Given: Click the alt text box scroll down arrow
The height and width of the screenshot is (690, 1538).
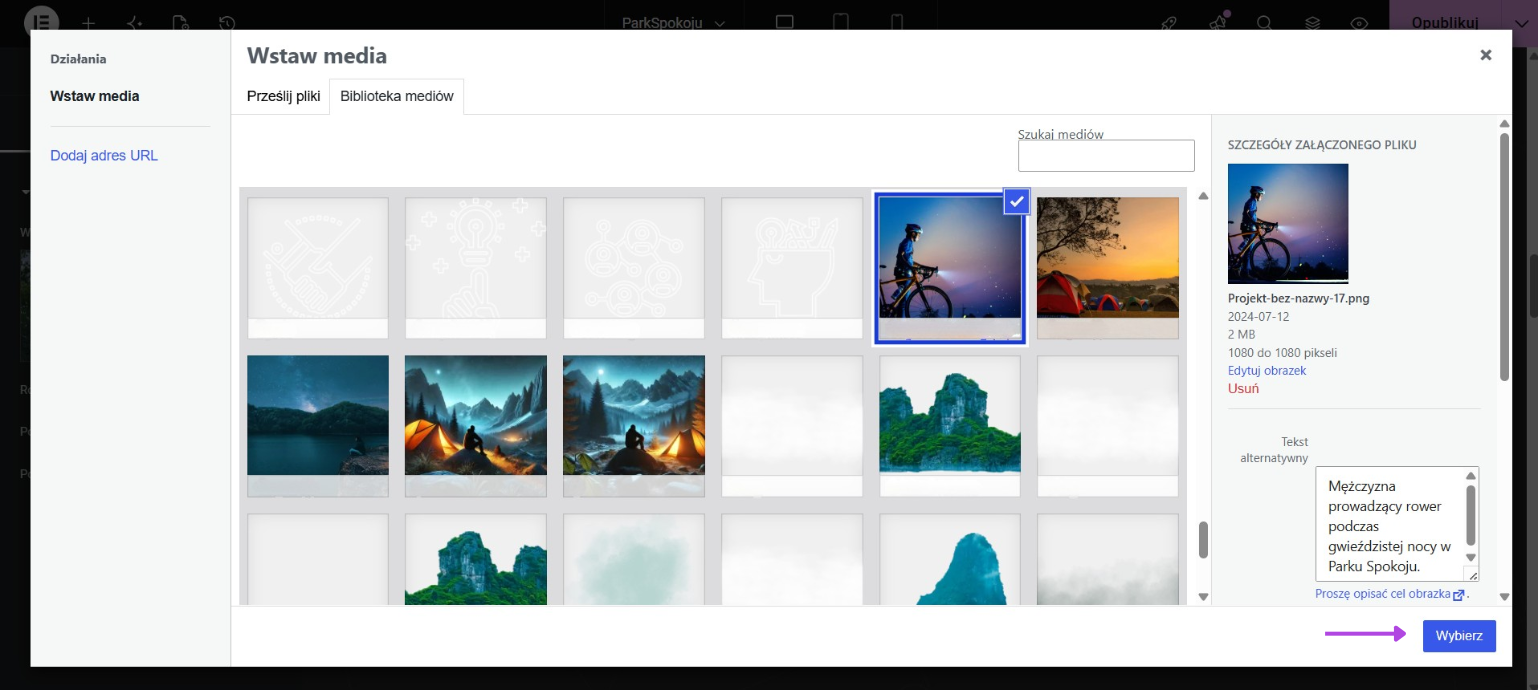Looking at the screenshot, I should tap(1470, 557).
